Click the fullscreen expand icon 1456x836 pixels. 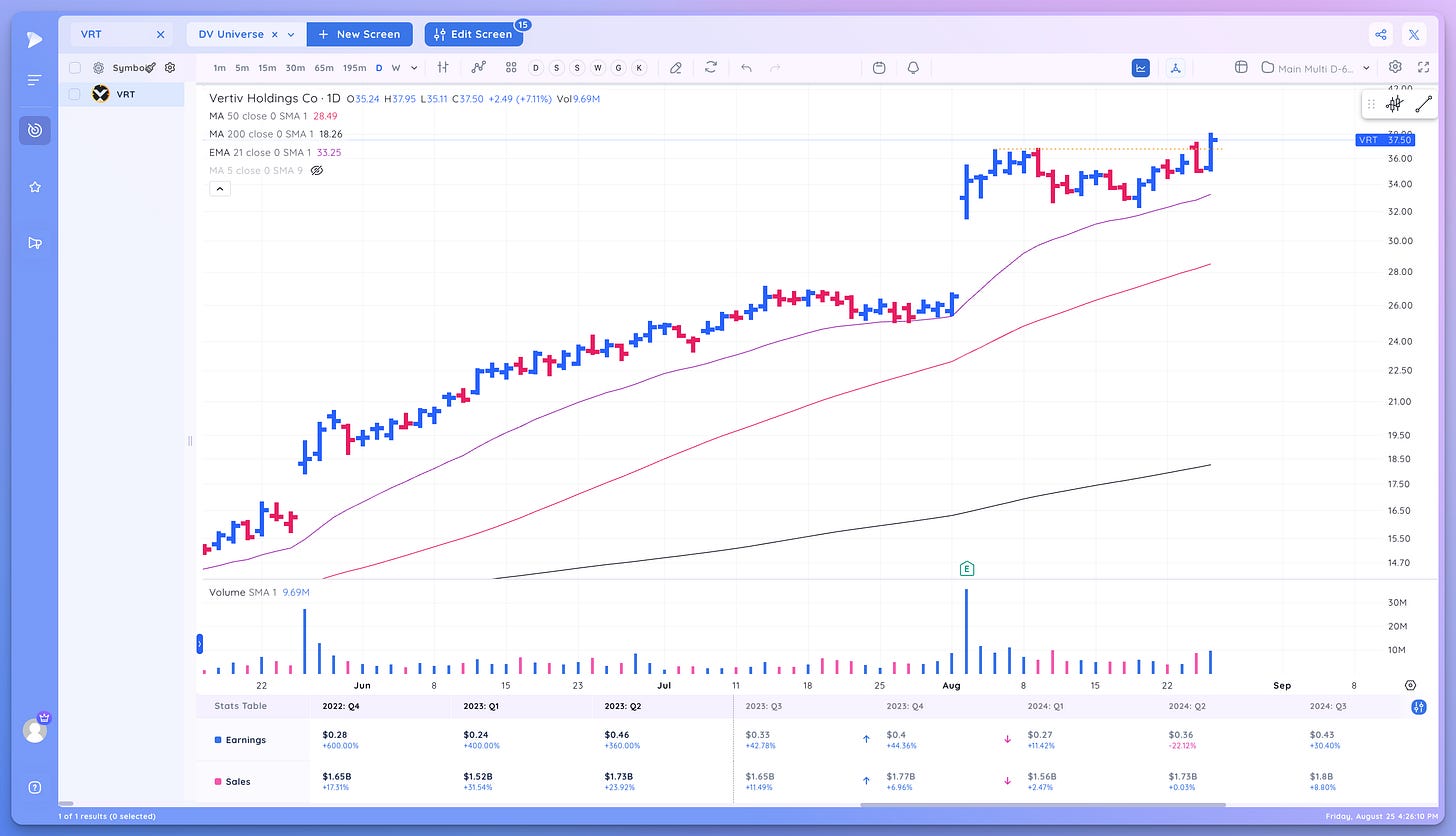1423,67
